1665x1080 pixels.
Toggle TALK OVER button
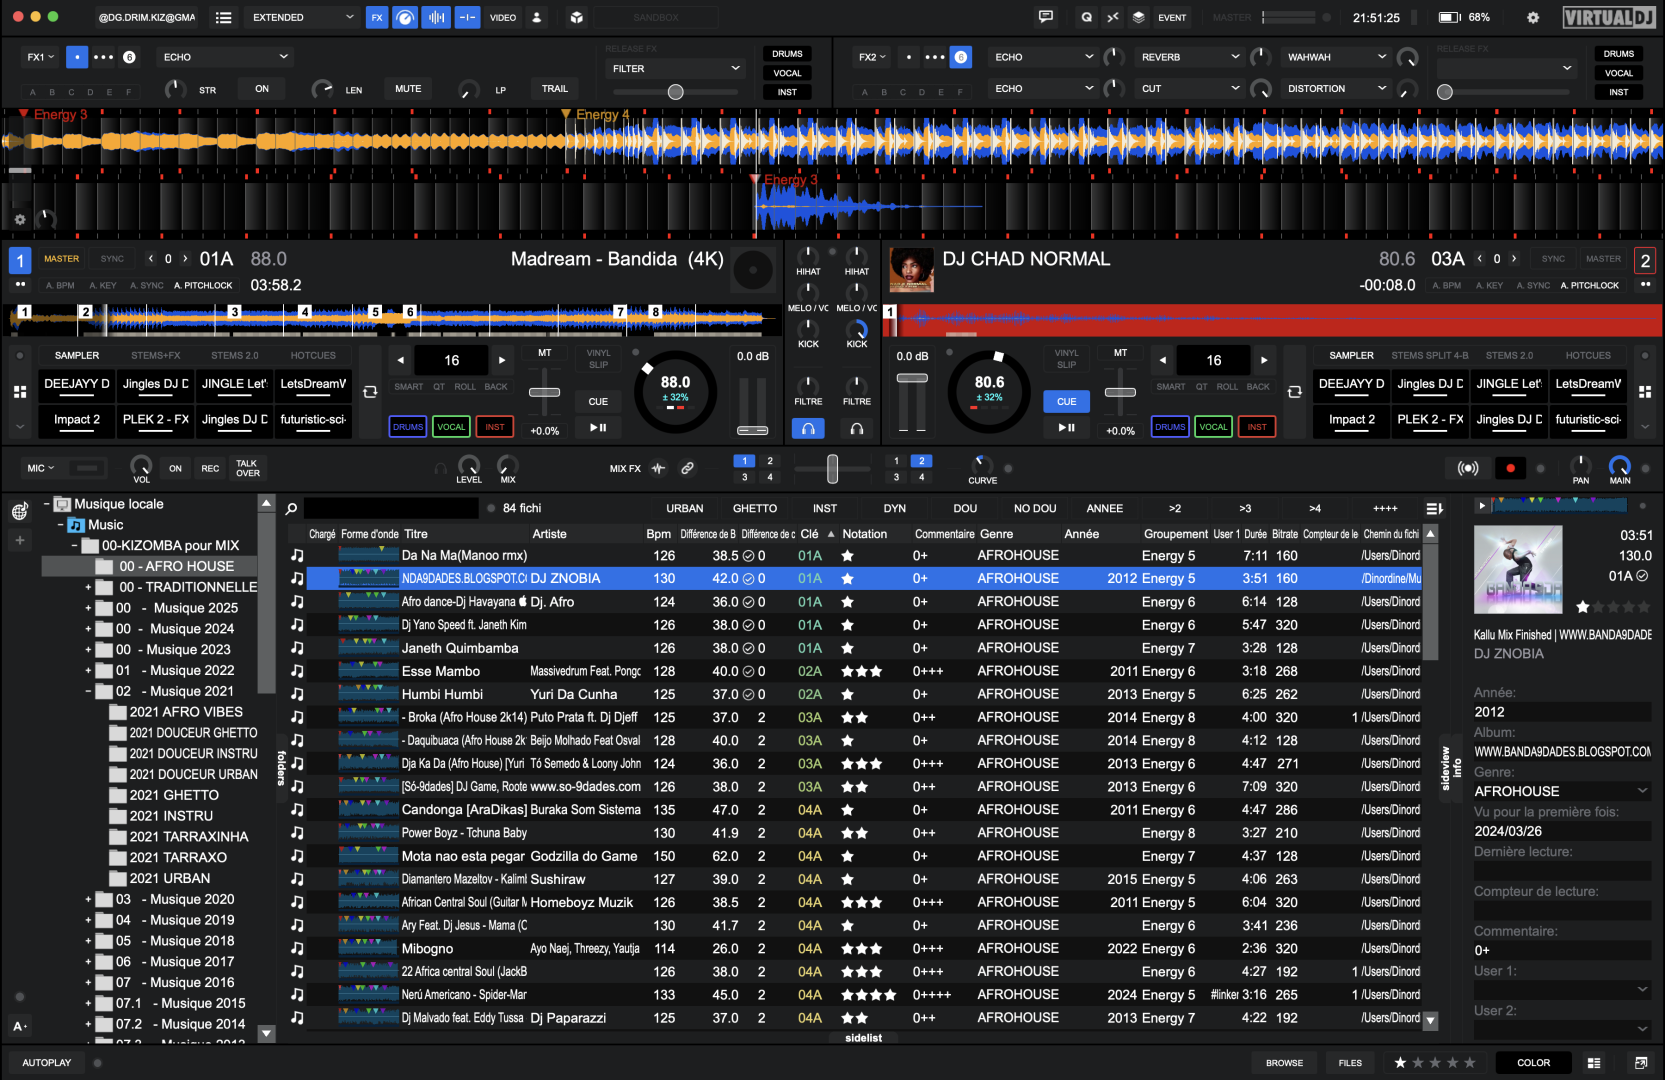[247, 468]
